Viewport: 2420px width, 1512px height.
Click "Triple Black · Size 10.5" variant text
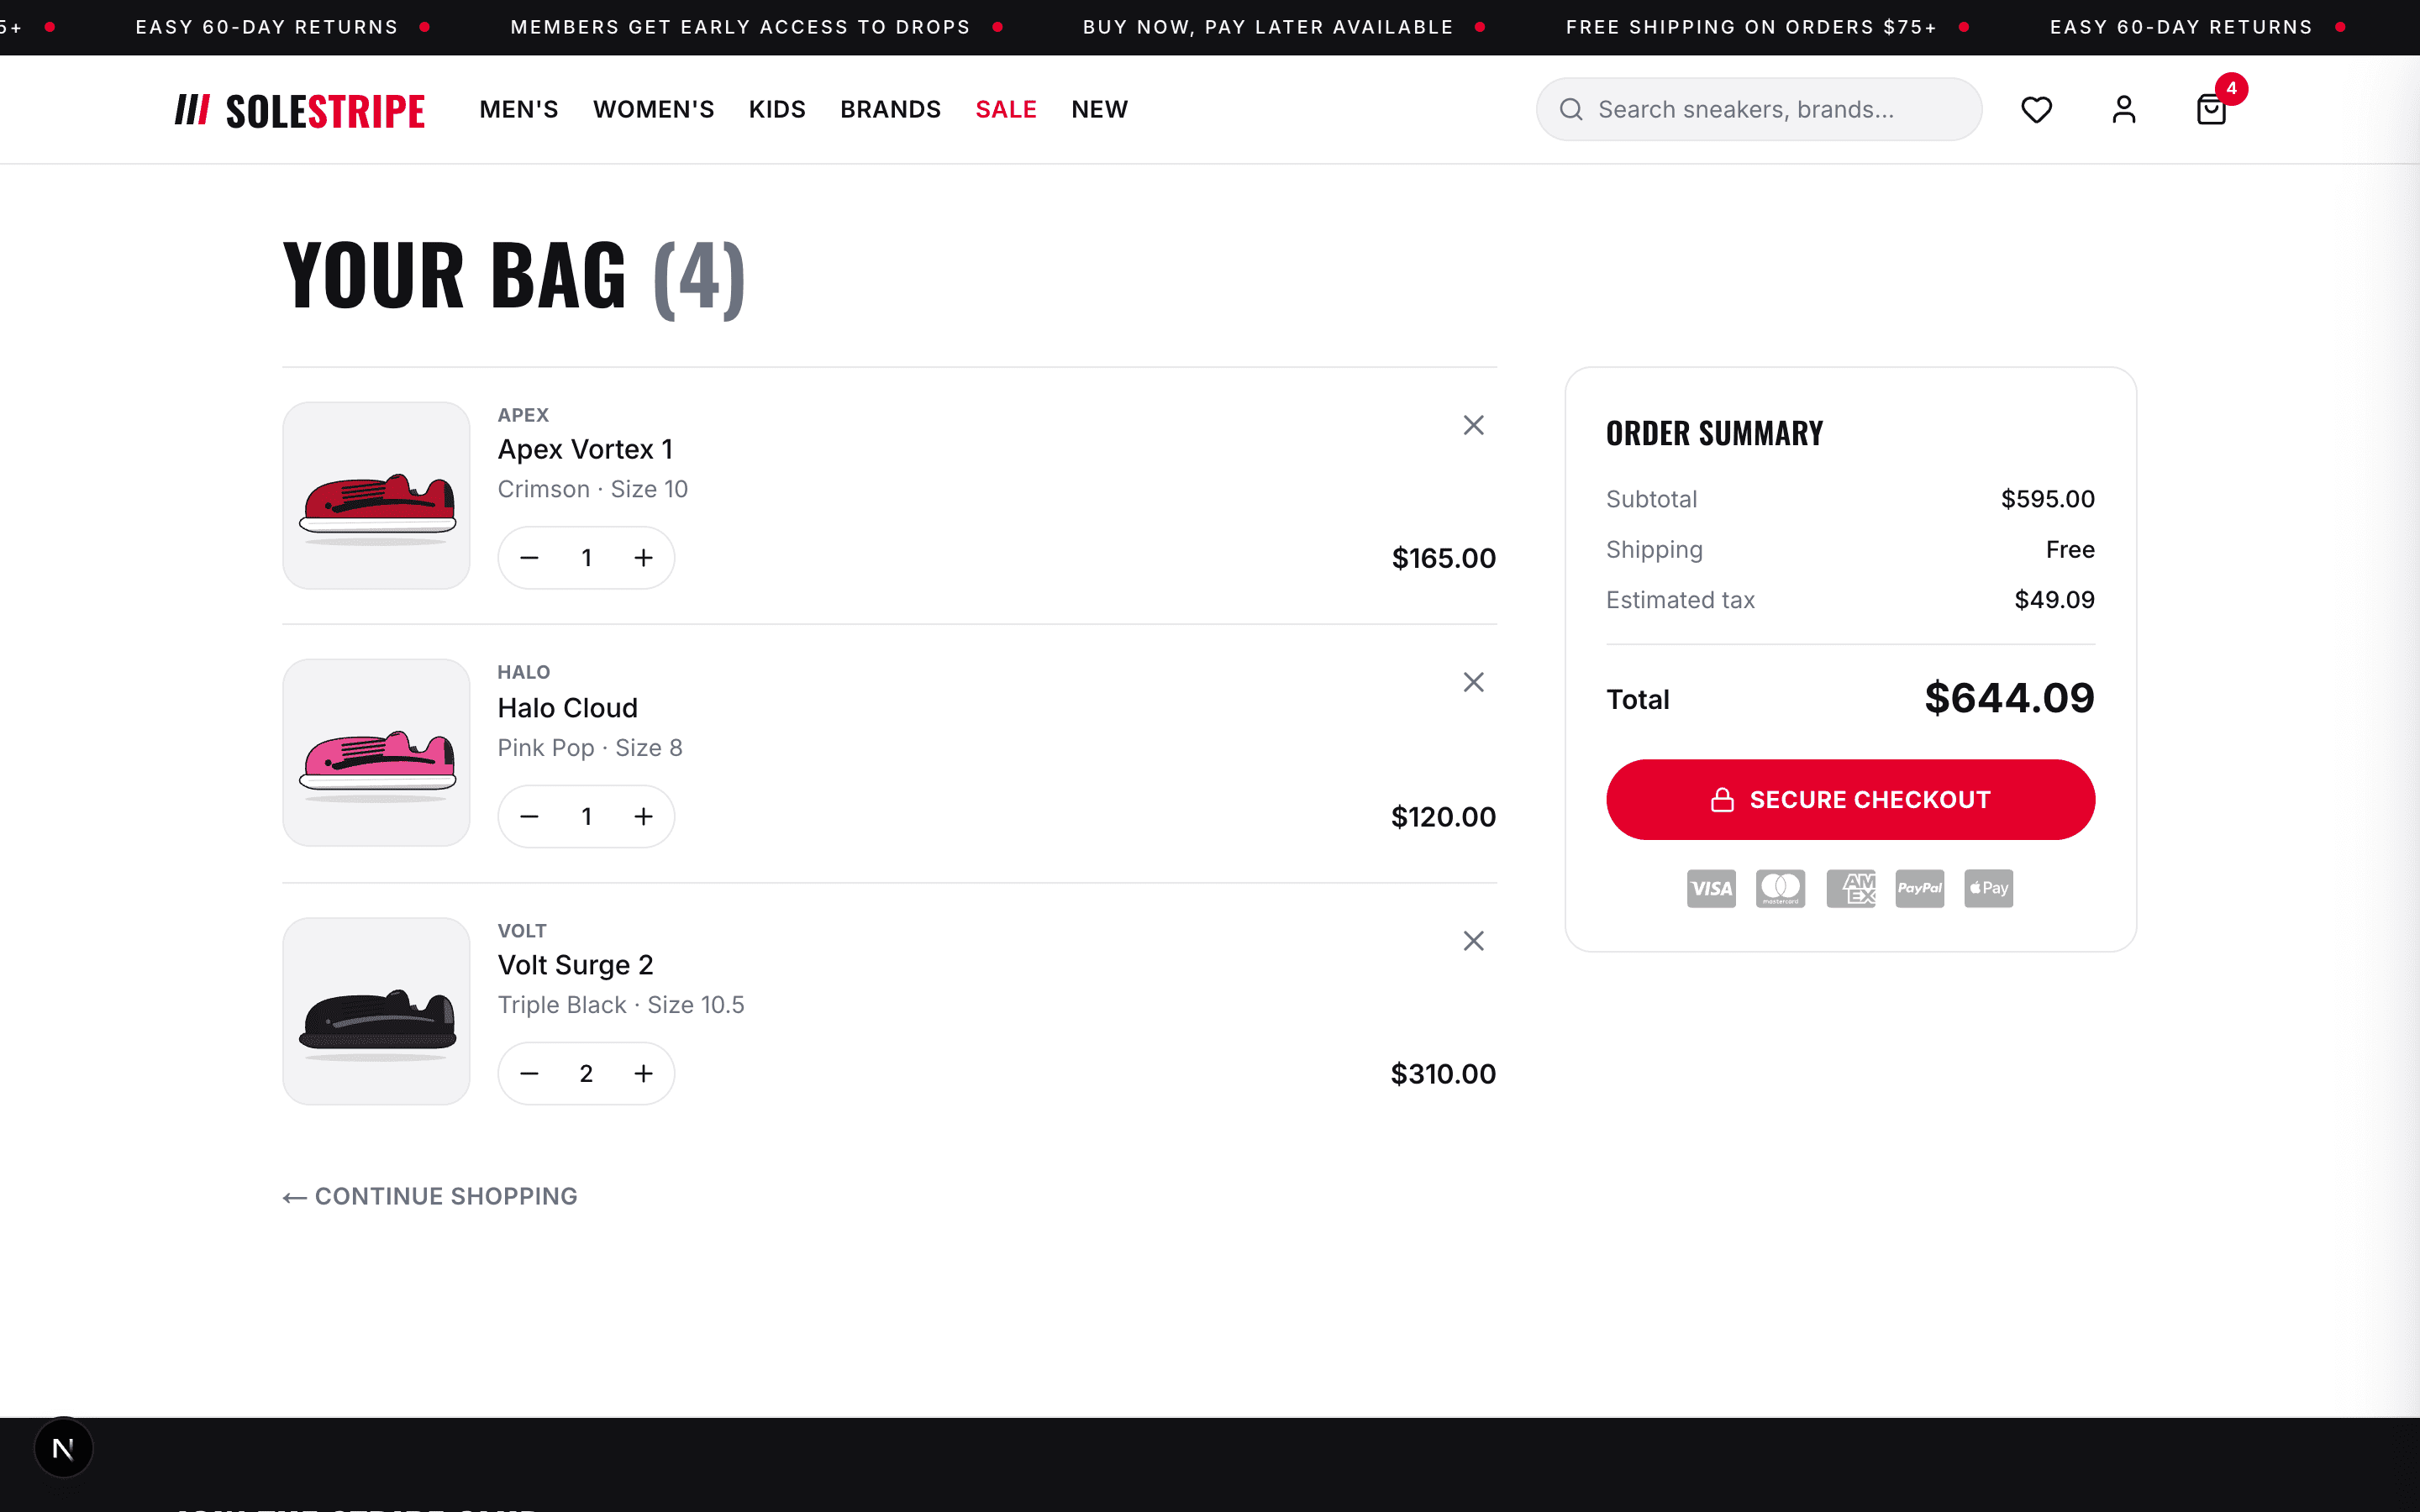tap(621, 1005)
